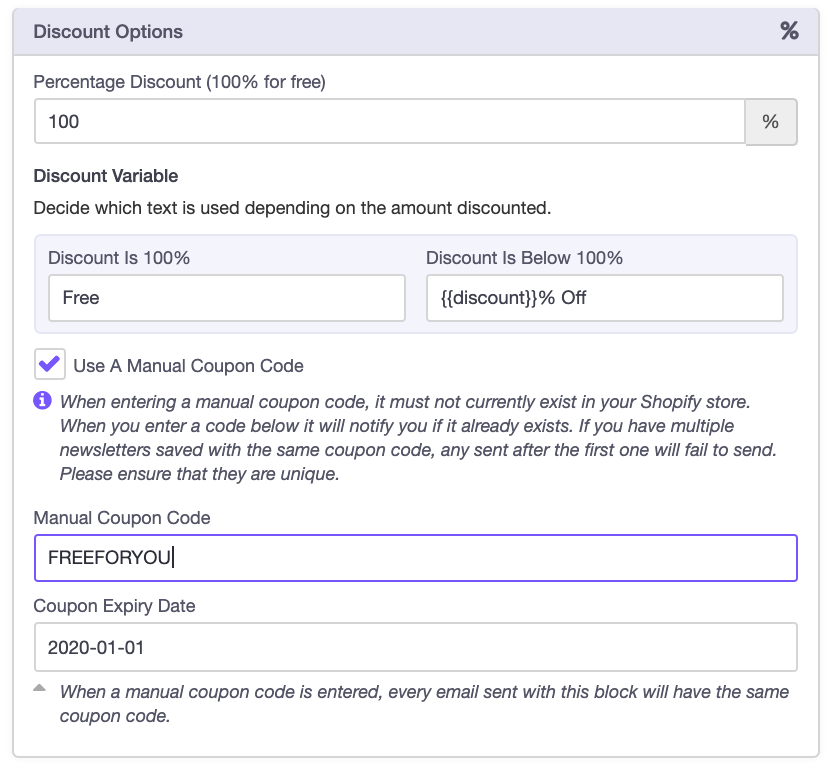This screenshot has height=770, width=832.
Task: Click the 'Decide which text is used' description
Action: [292, 209]
